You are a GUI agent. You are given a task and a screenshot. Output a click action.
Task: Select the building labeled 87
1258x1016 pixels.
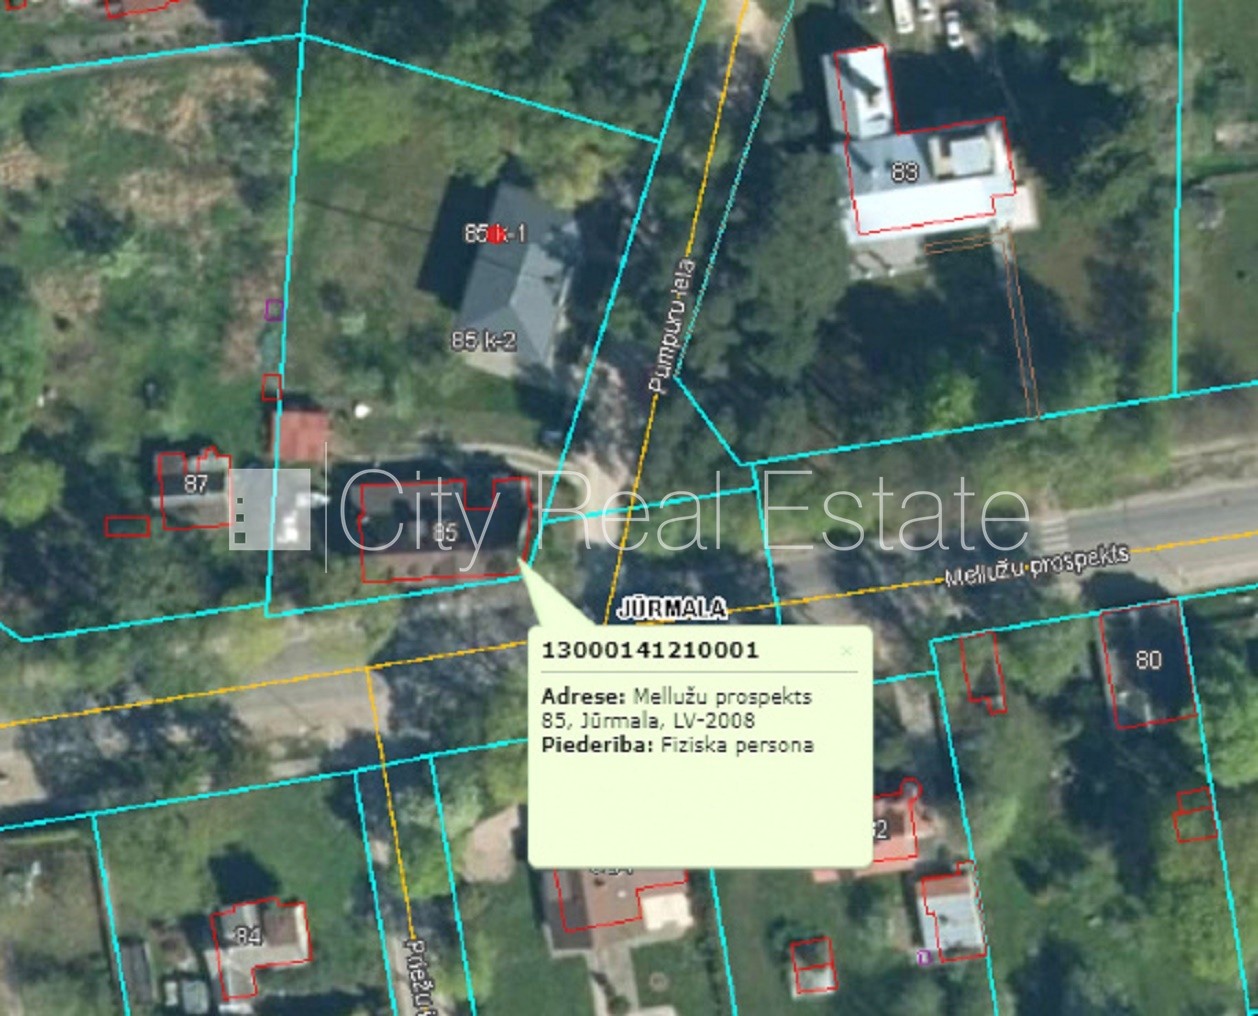[x=195, y=484]
